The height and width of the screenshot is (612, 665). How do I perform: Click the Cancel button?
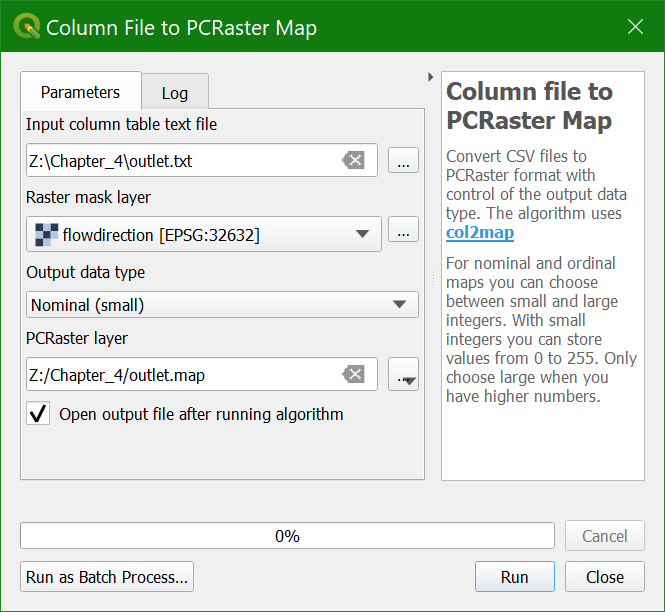click(604, 536)
